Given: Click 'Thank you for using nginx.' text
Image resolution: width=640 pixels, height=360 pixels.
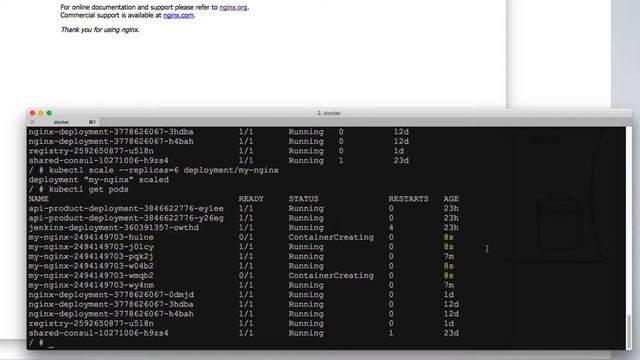Looking at the screenshot, I should pyautogui.click(x=100, y=30).
